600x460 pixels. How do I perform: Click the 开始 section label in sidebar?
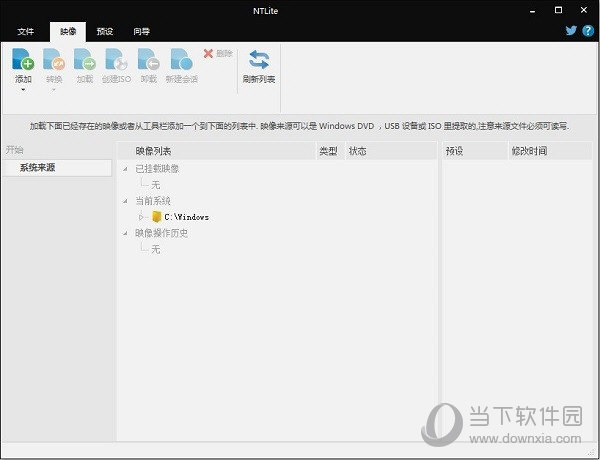point(15,150)
